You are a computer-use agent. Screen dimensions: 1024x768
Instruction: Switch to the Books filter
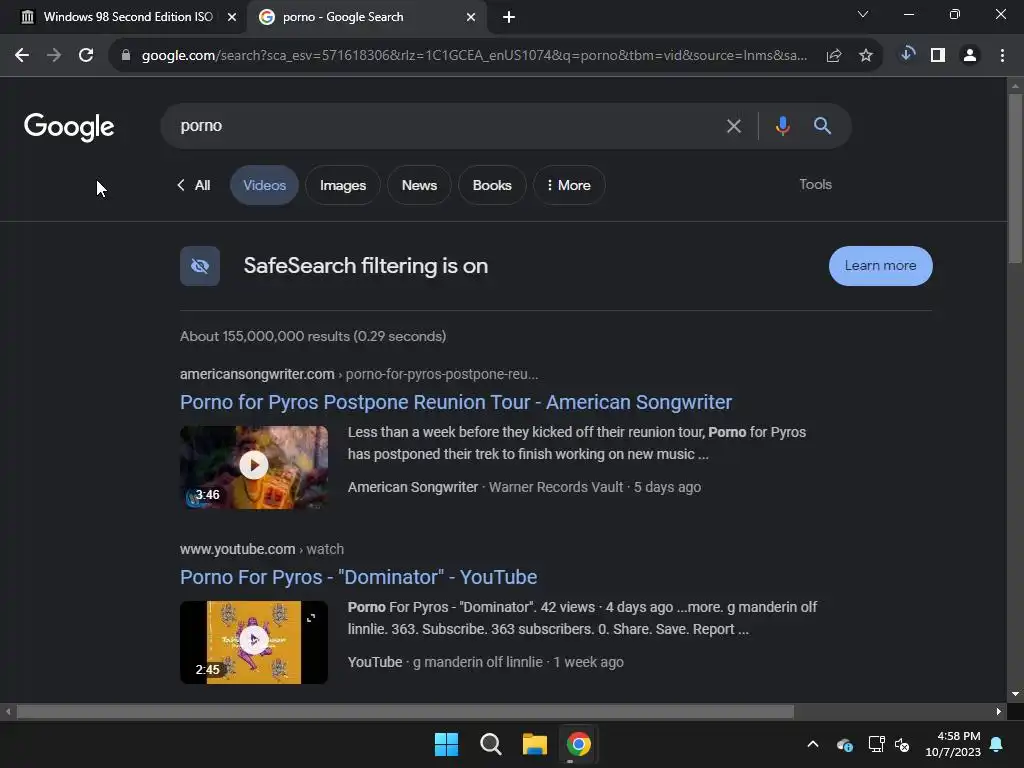(492, 185)
